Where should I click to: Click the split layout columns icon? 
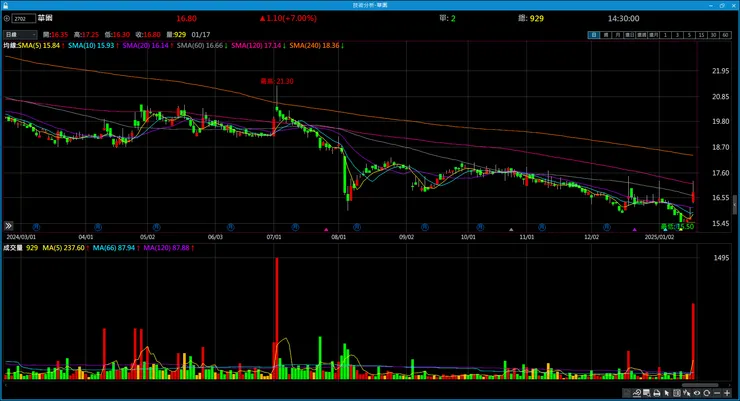(677, 393)
